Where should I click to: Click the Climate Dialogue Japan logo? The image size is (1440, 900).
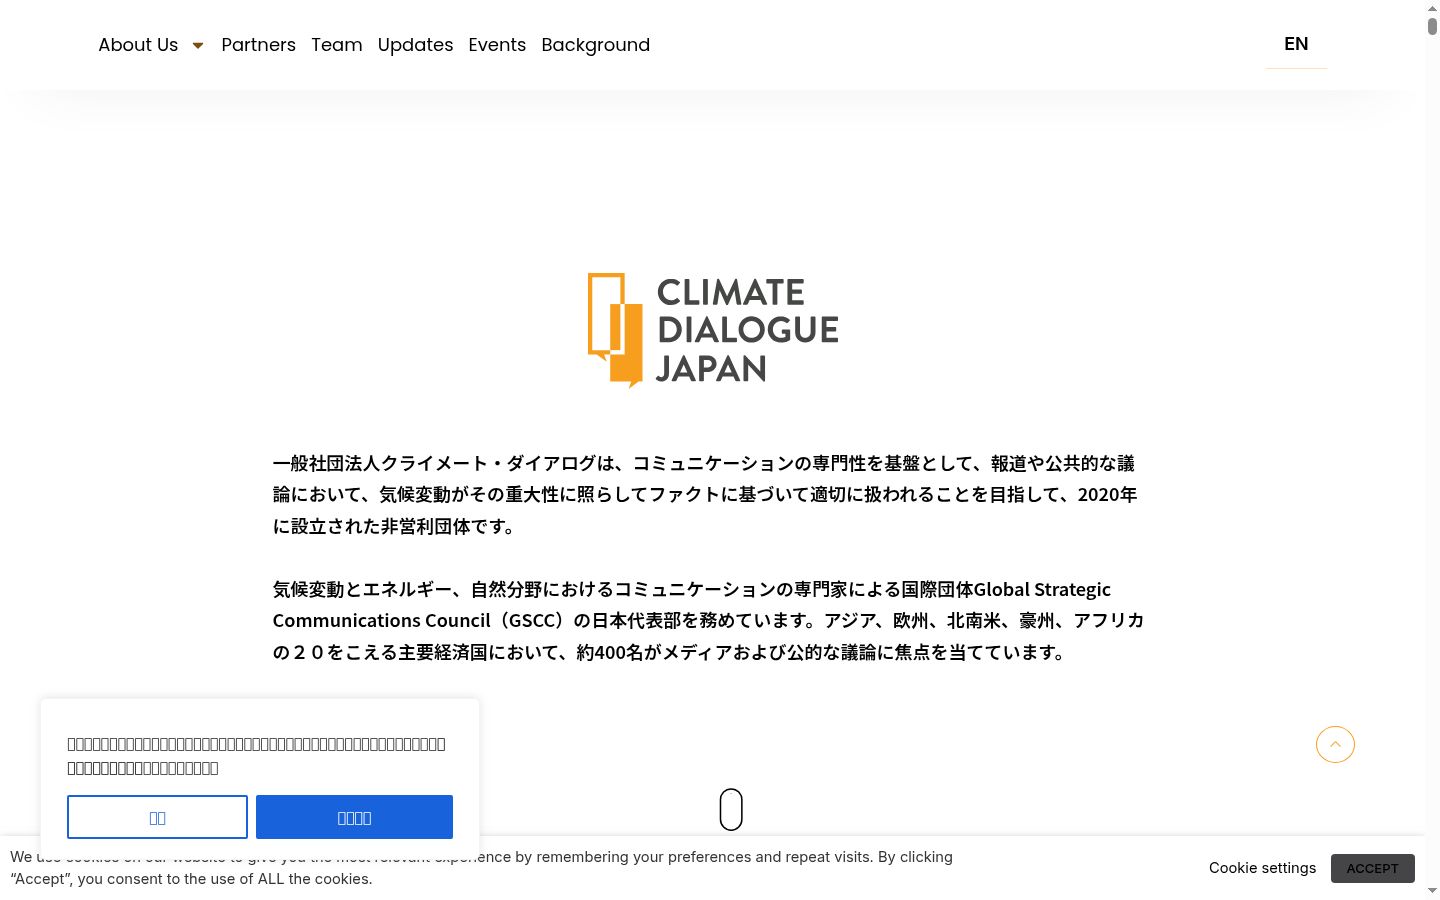pos(713,330)
